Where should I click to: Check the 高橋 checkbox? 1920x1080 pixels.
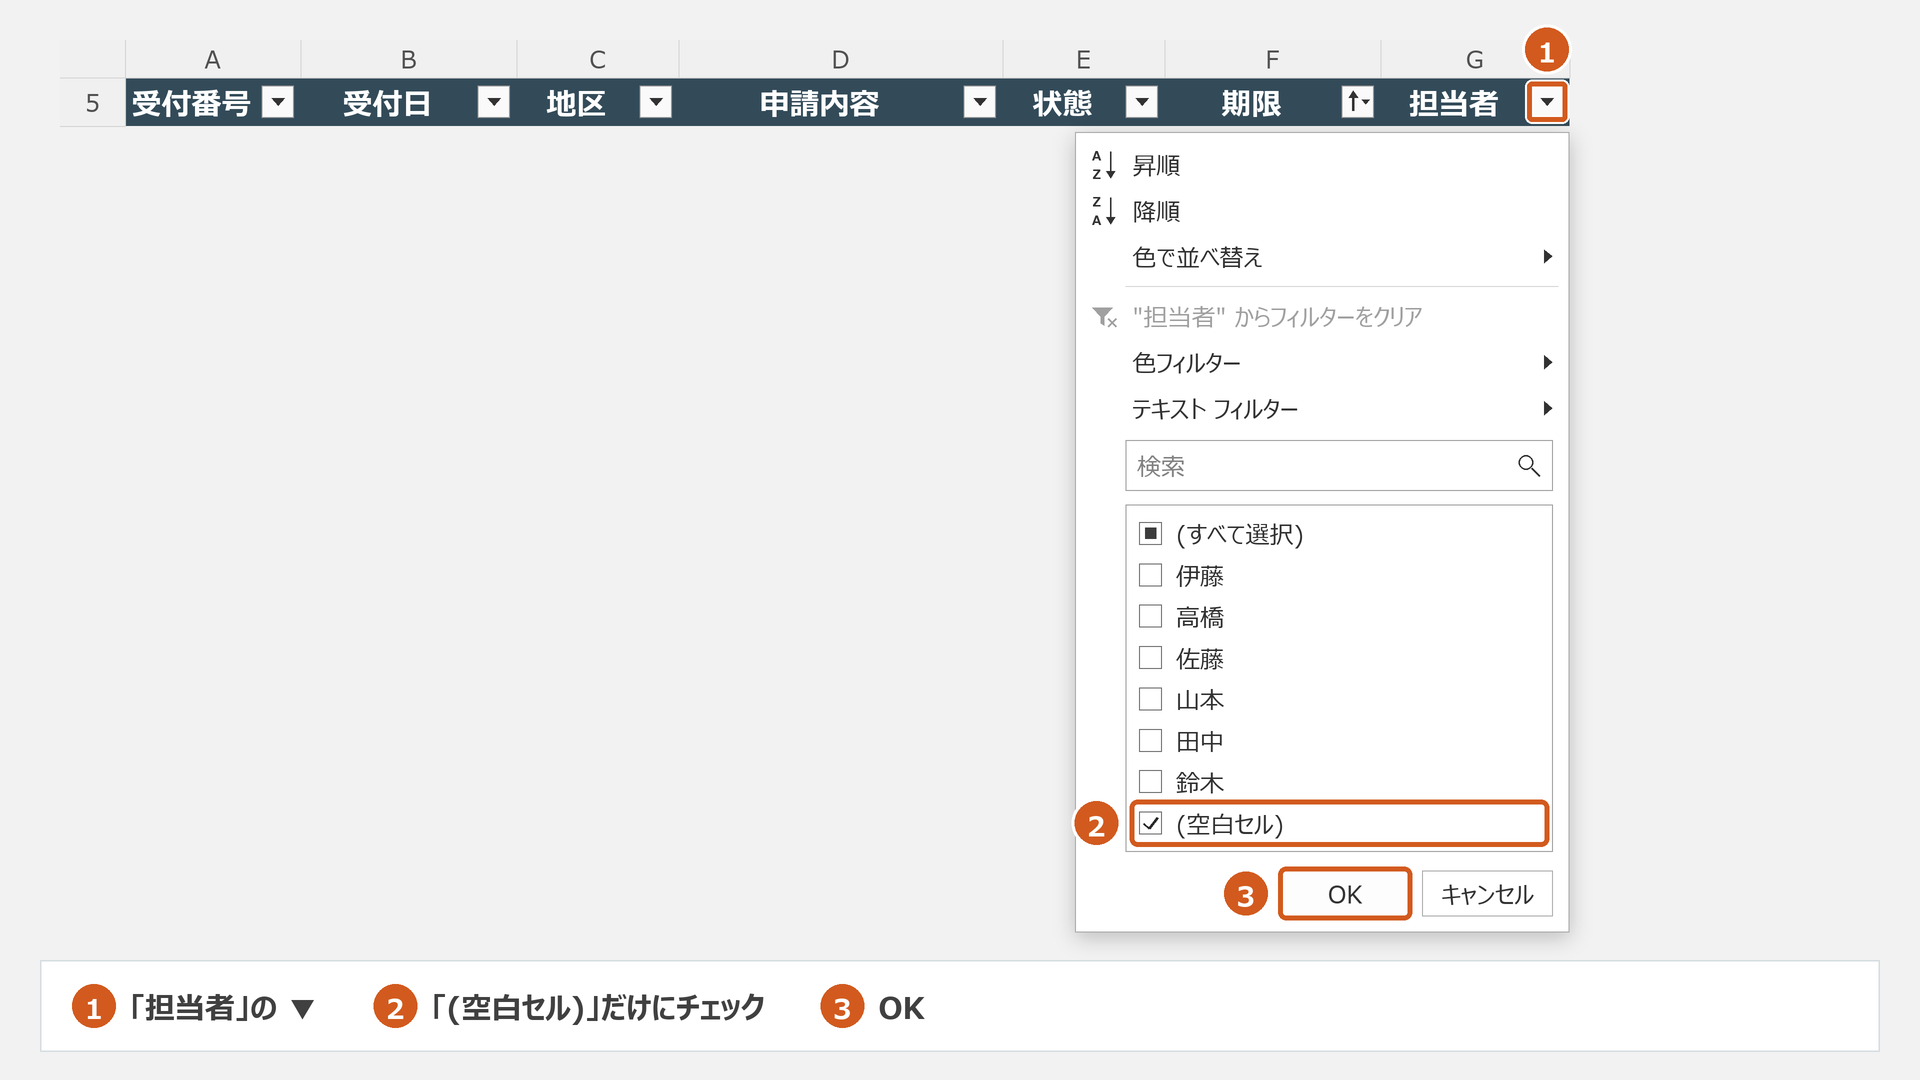coord(1150,616)
